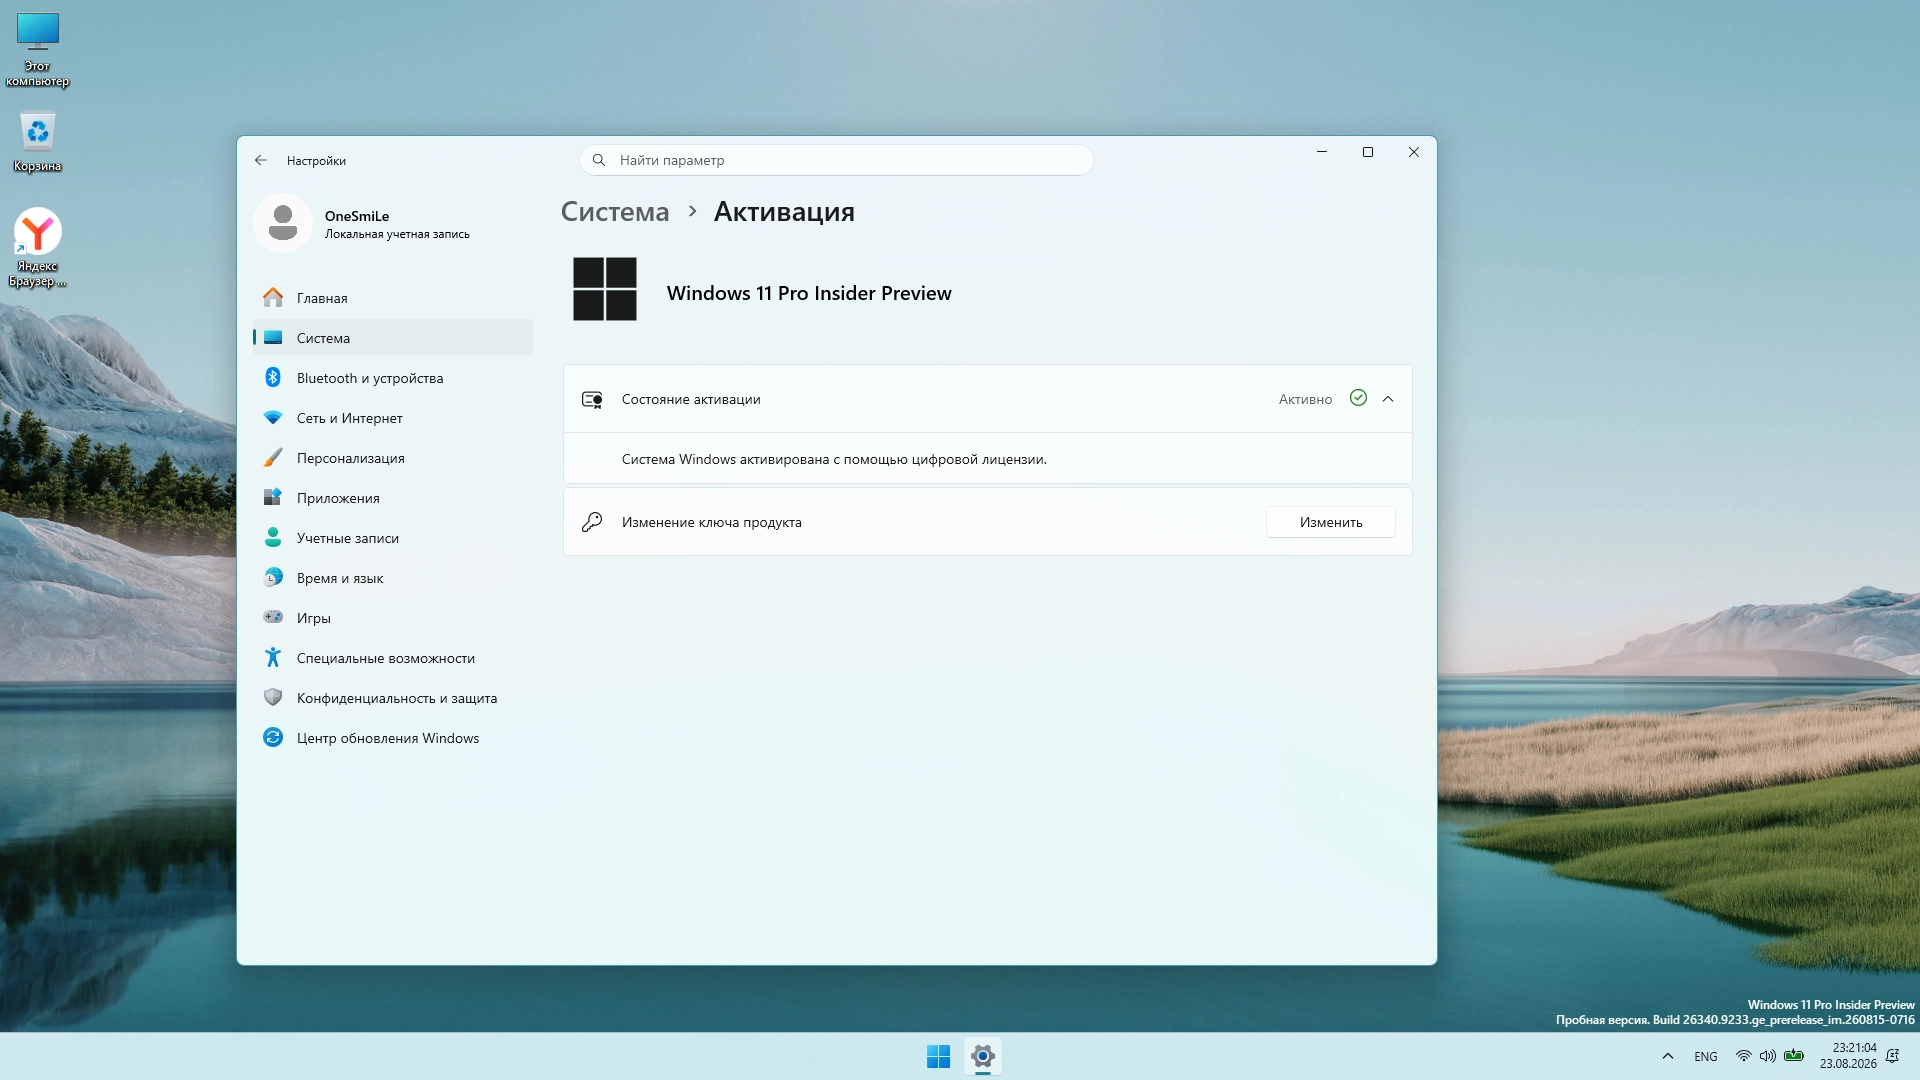Click the Персонализация paintbrush icon
The image size is (1920, 1080).
click(x=273, y=458)
